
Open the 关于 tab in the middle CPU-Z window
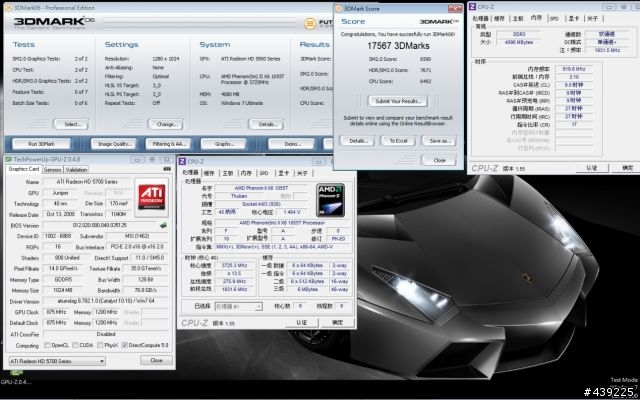point(302,173)
